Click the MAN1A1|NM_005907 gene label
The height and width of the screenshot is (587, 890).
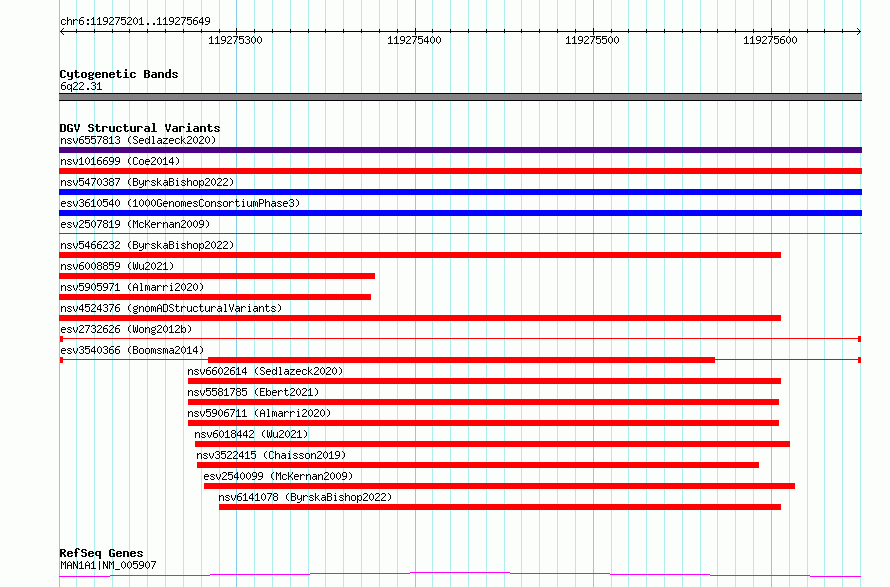(x=108, y=565)
